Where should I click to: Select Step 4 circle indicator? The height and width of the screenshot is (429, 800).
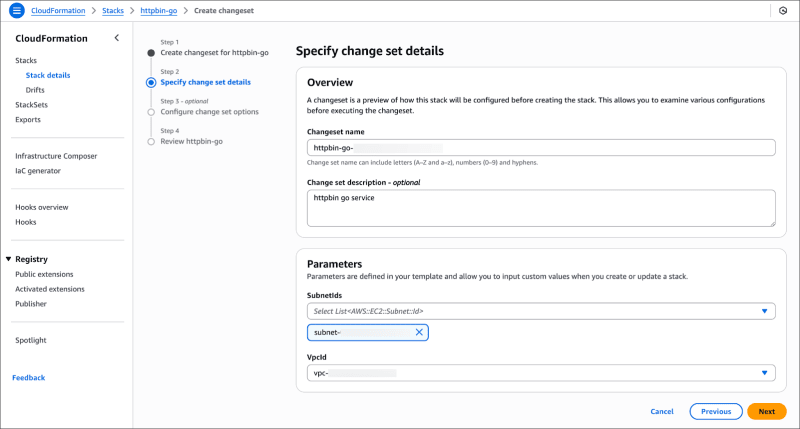(x=151, y=141)
